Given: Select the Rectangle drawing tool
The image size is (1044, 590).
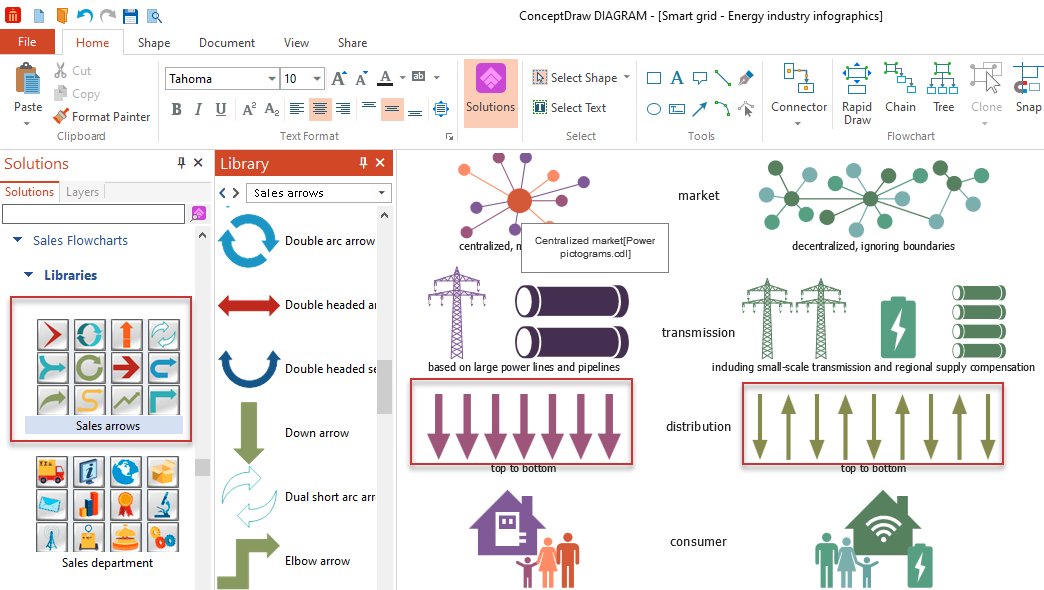Looking at the screenshot, I should [654, 79].
